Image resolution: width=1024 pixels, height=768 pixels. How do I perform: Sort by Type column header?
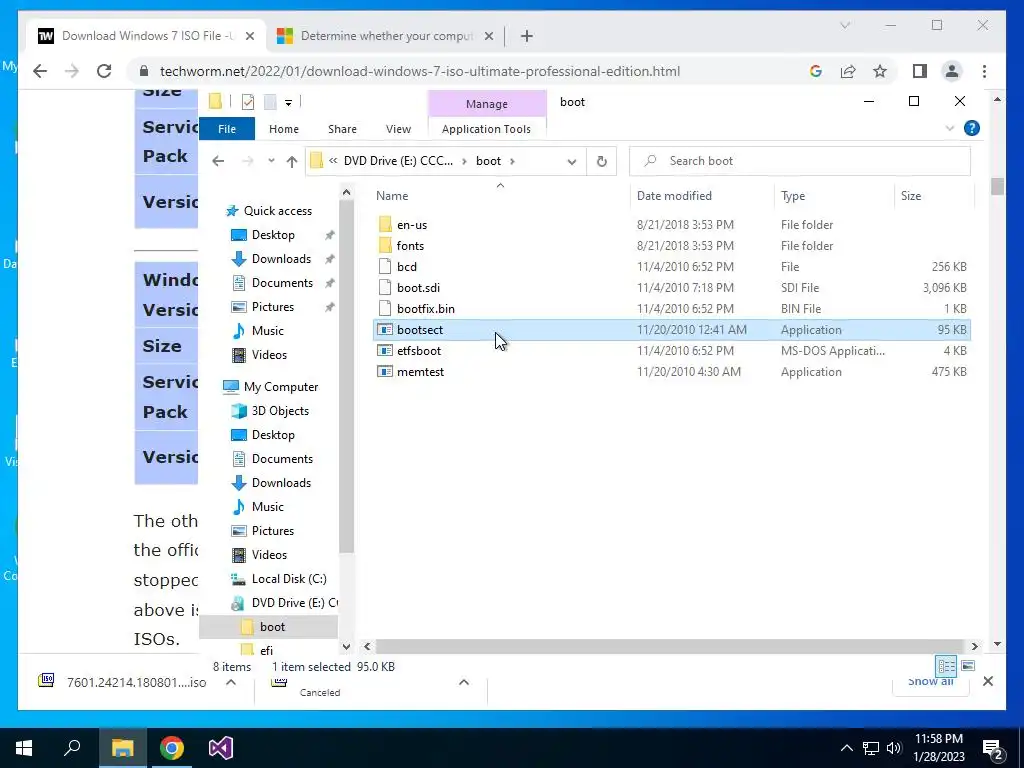793,195
